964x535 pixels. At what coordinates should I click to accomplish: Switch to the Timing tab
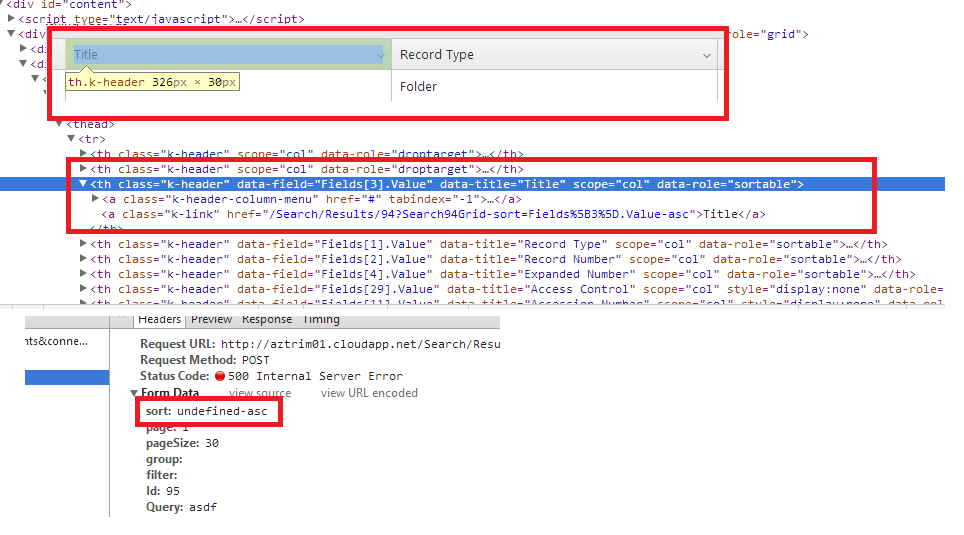321,320
